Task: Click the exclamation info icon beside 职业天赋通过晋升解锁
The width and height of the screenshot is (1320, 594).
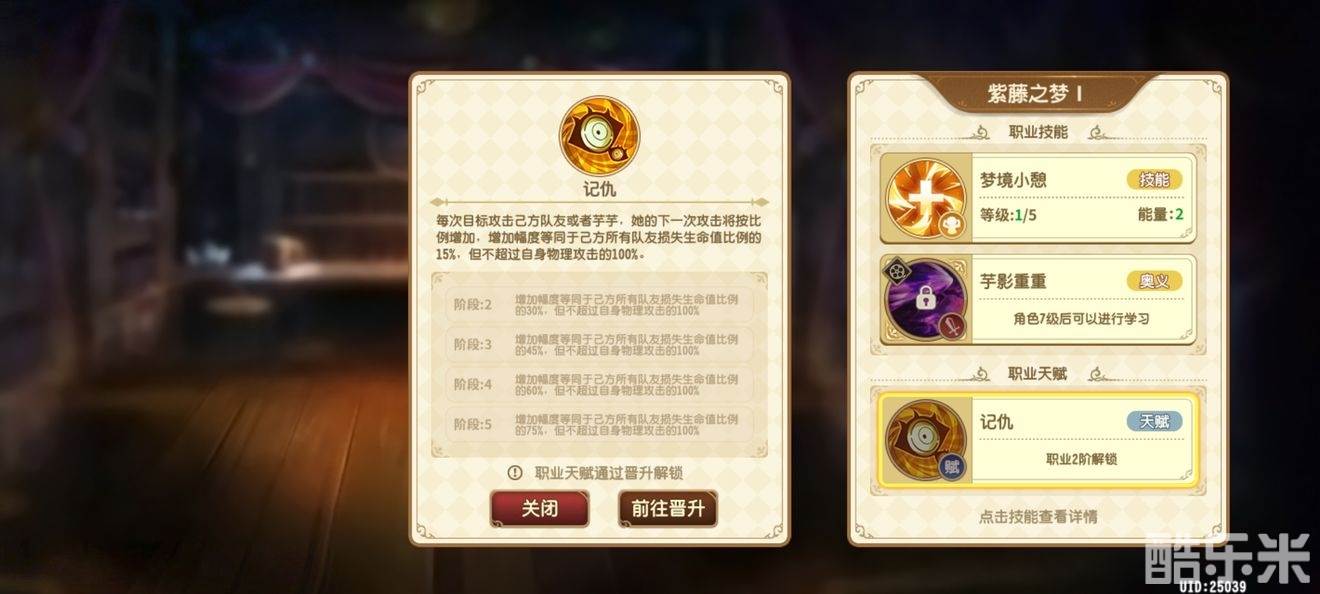Action: tap(515, 472)
